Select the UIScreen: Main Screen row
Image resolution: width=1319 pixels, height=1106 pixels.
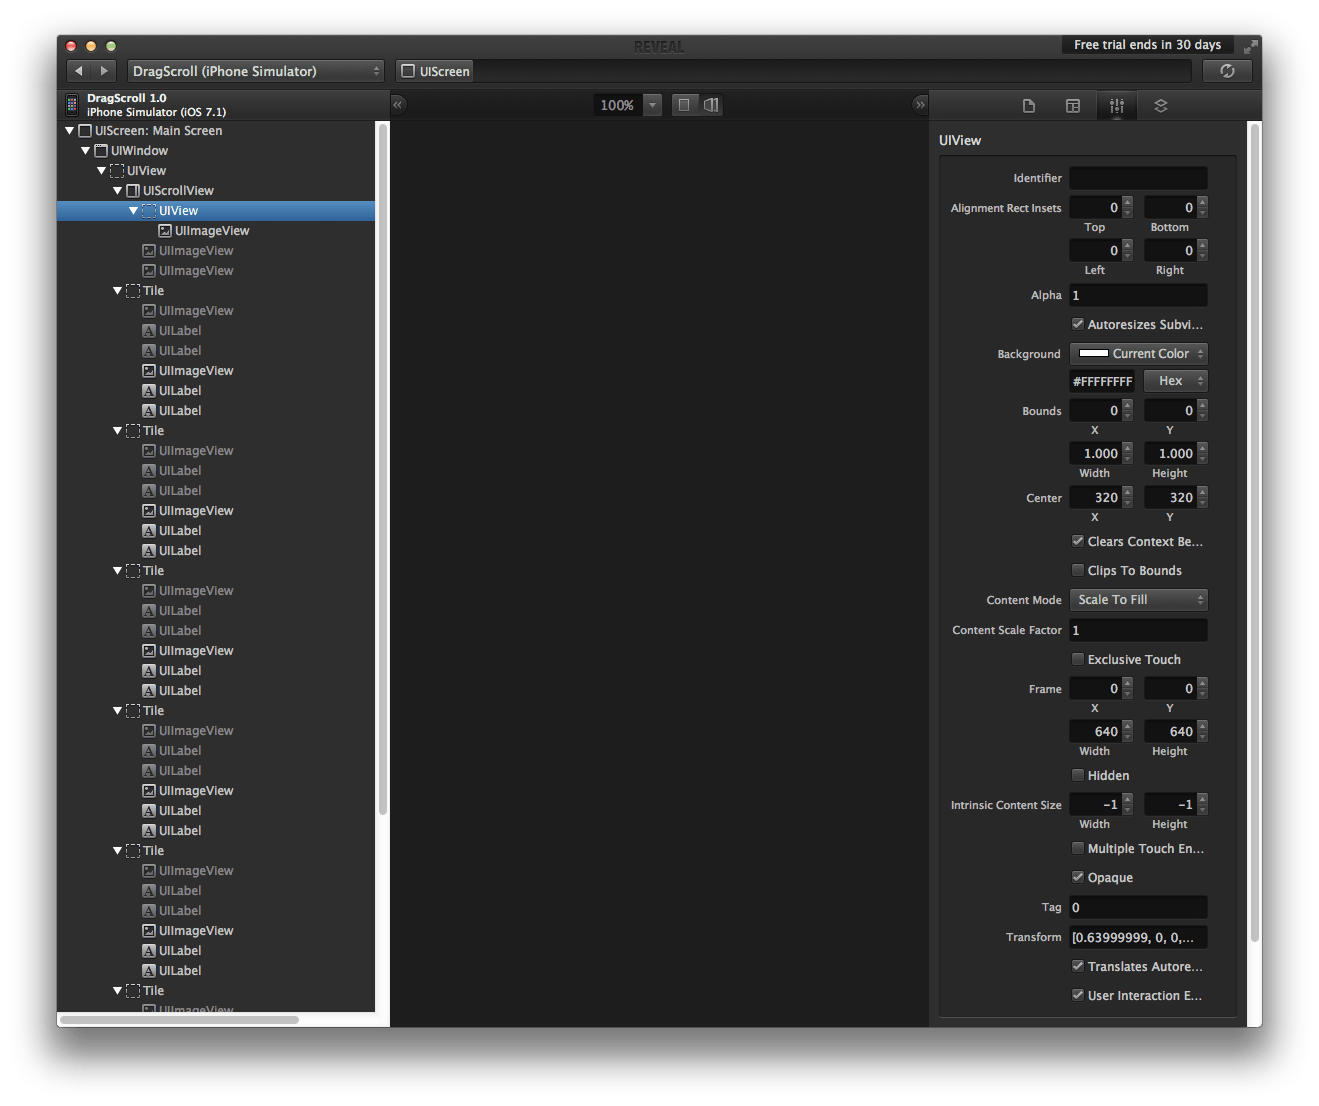coord(216,131)
